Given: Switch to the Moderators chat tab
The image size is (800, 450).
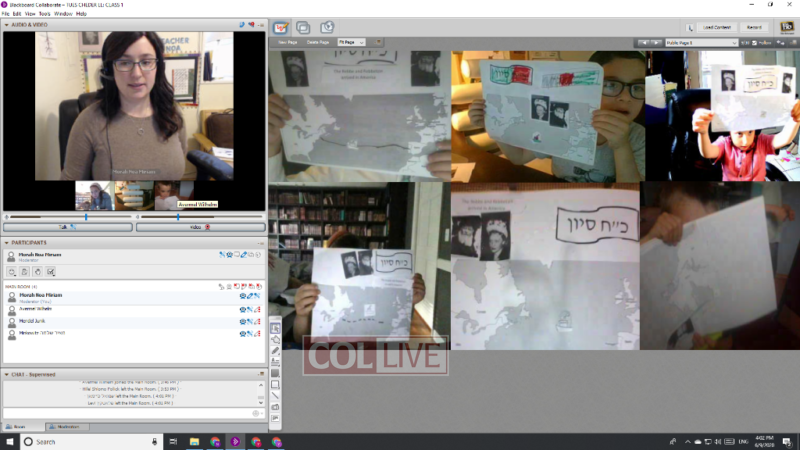Looking at the screenshot, I should 68,426.
